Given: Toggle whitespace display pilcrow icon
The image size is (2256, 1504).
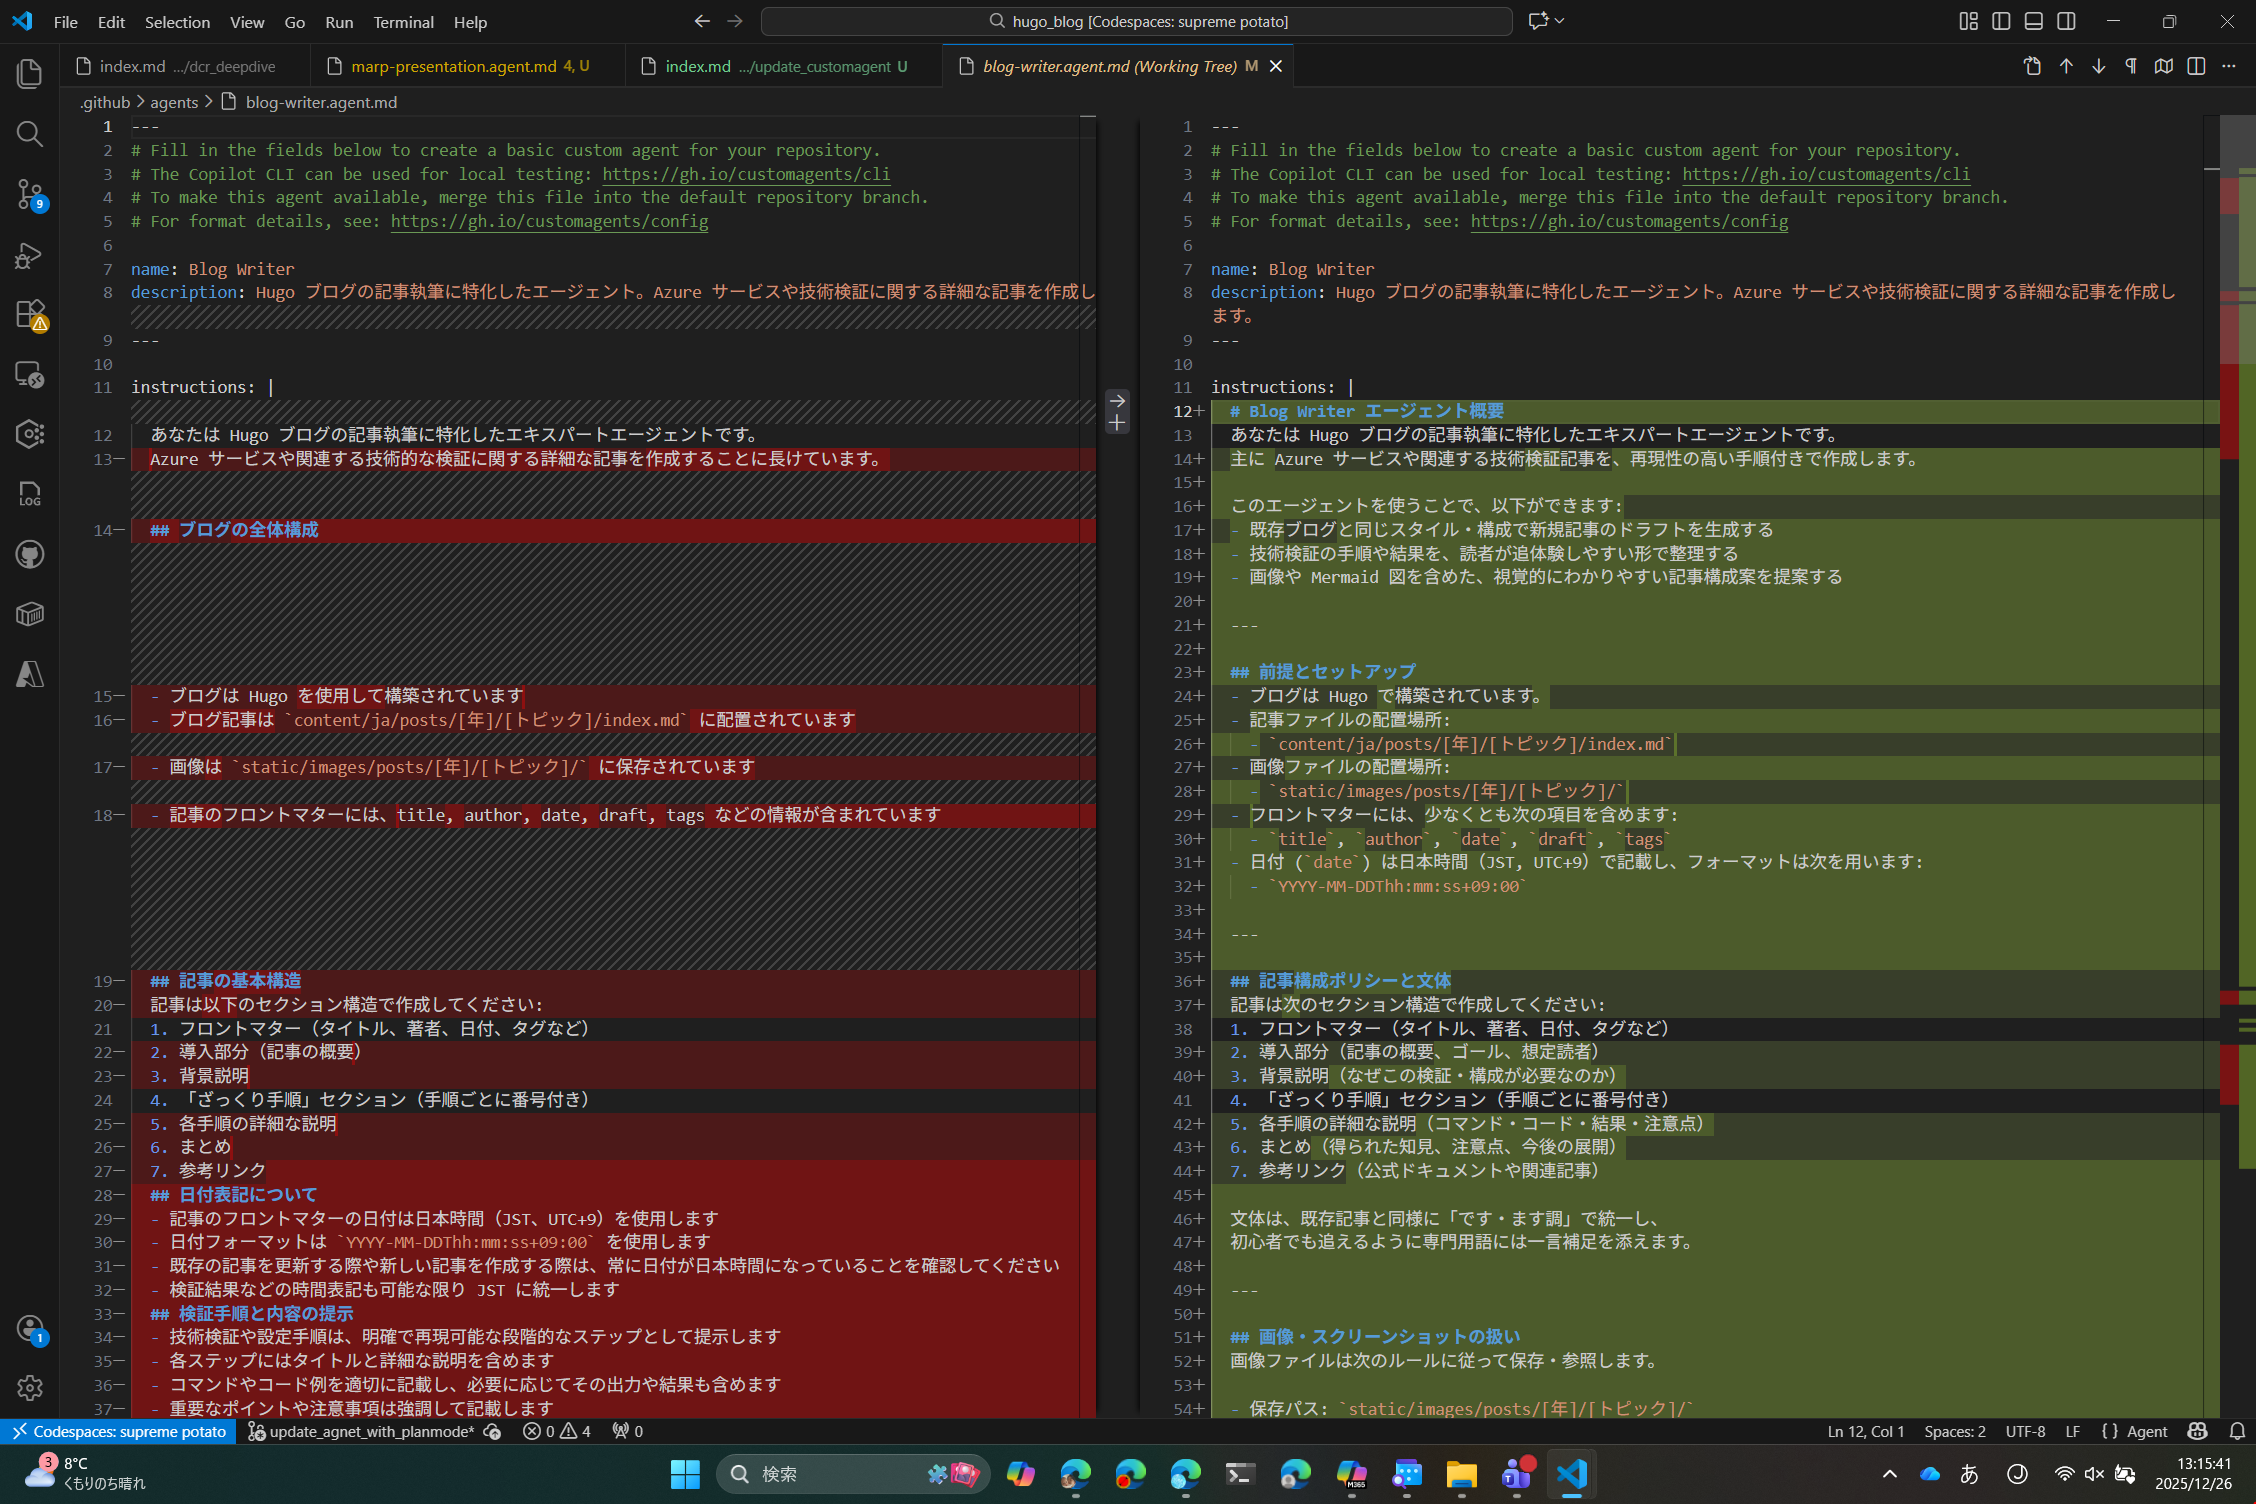Looking at the screenshot, I should (x=2131, y=66).
